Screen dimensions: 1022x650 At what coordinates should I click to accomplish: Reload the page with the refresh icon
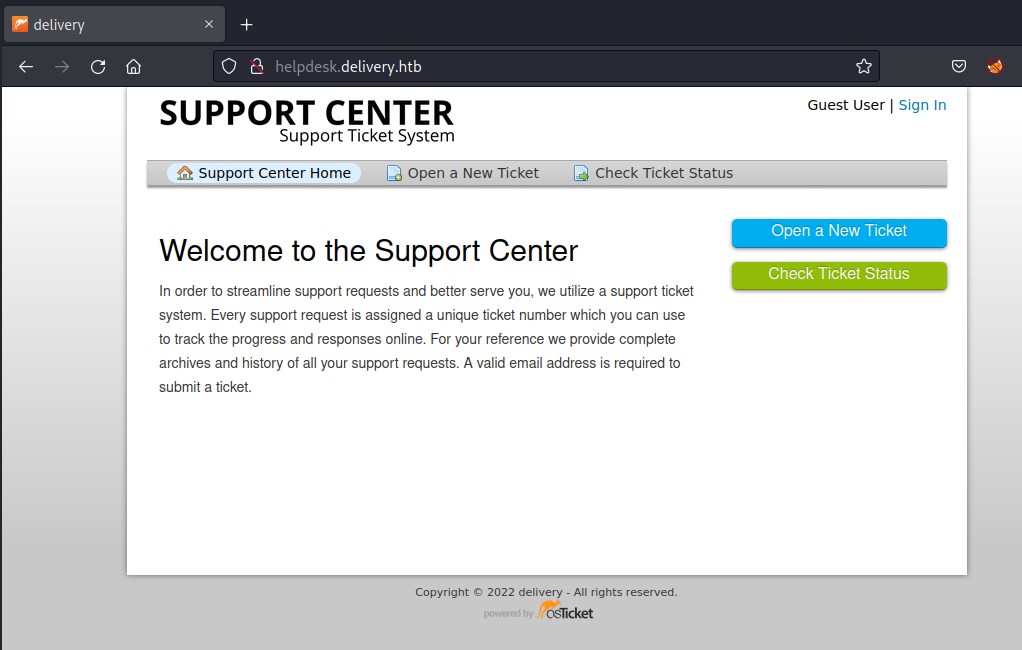click(98, 67)
